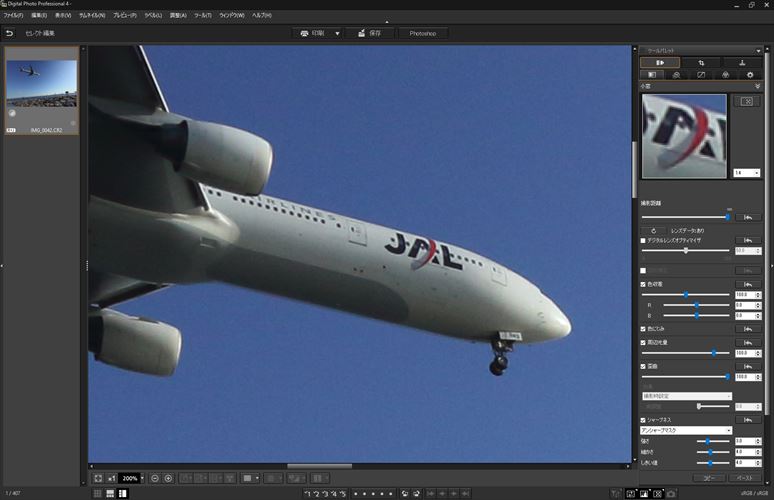Image resolution: width=774 pixels, height=500 pixels.
Task: Click the back arrow icon beside セレクト編集
Action: tap(9, 33)
